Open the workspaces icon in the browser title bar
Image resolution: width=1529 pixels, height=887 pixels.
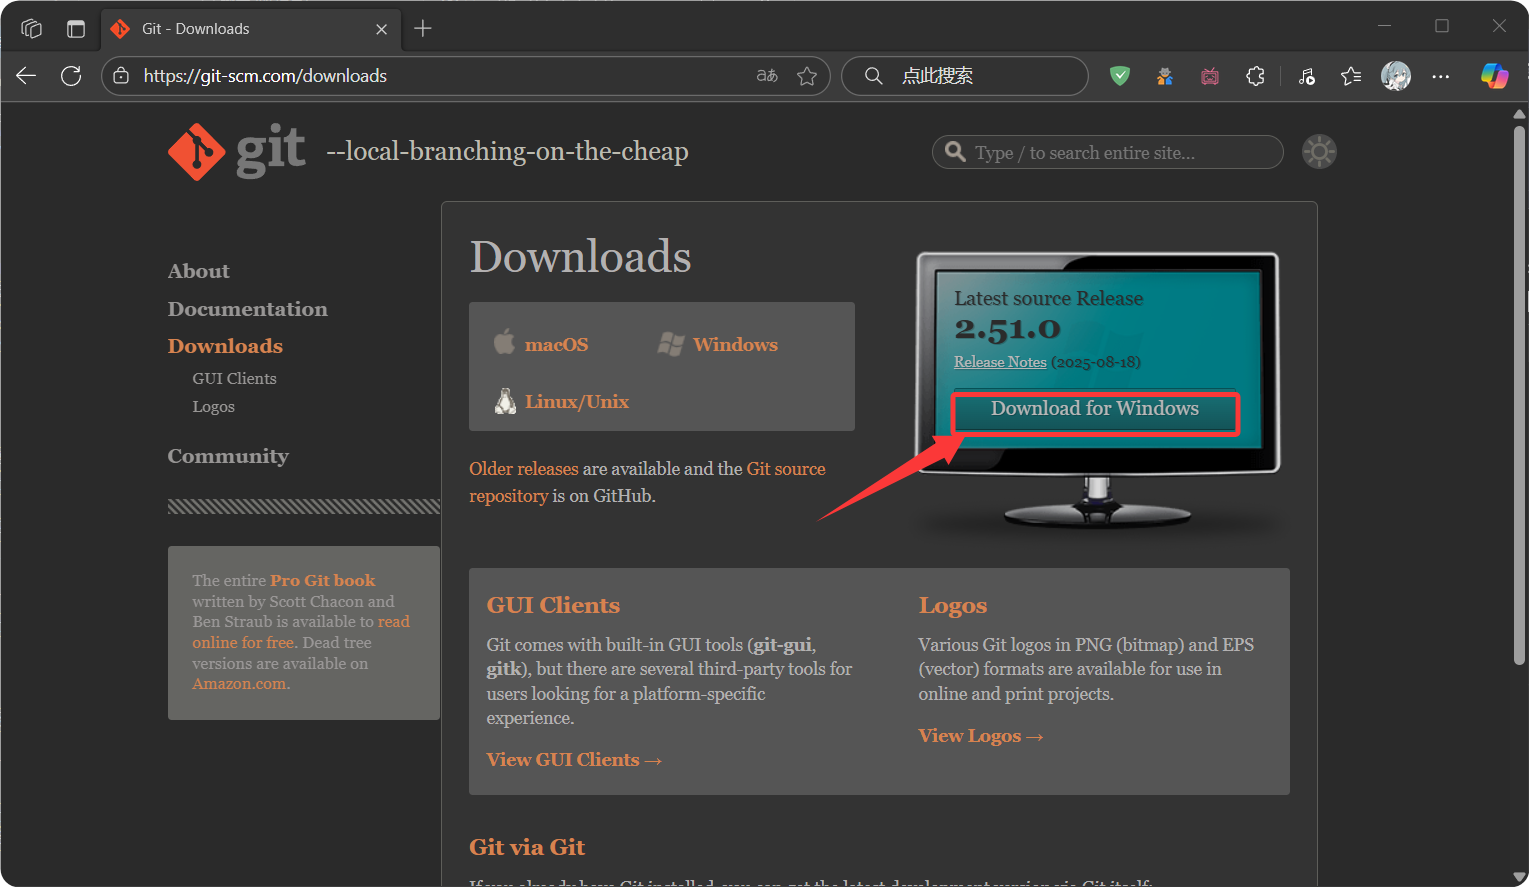31,28
